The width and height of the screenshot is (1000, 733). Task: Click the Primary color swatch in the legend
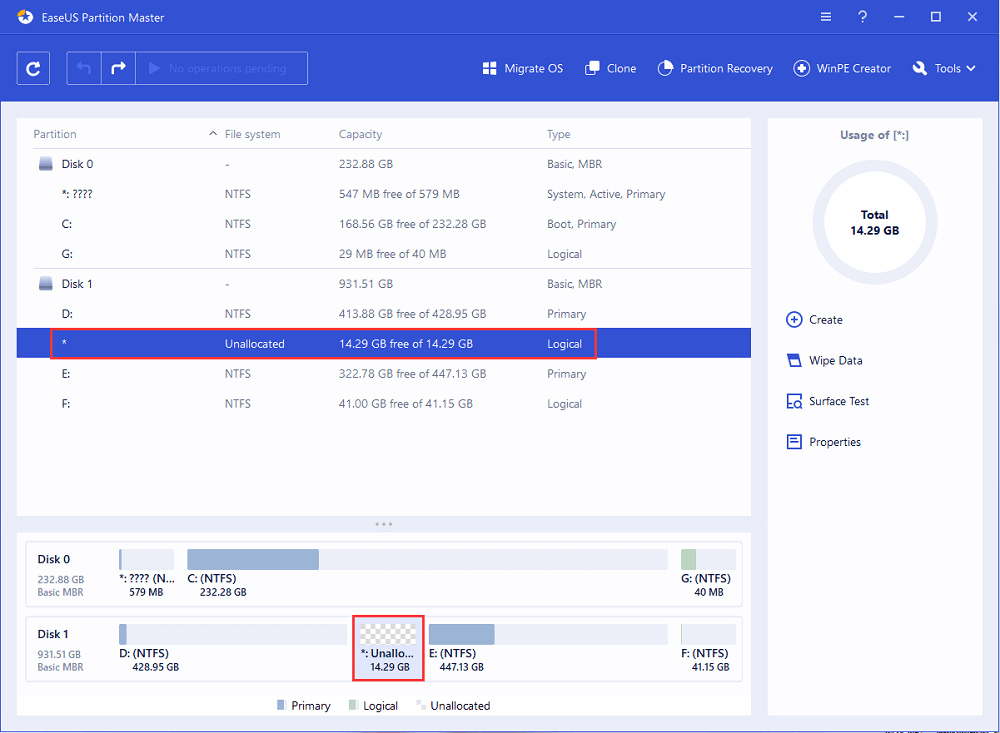(x=283, y=705)
